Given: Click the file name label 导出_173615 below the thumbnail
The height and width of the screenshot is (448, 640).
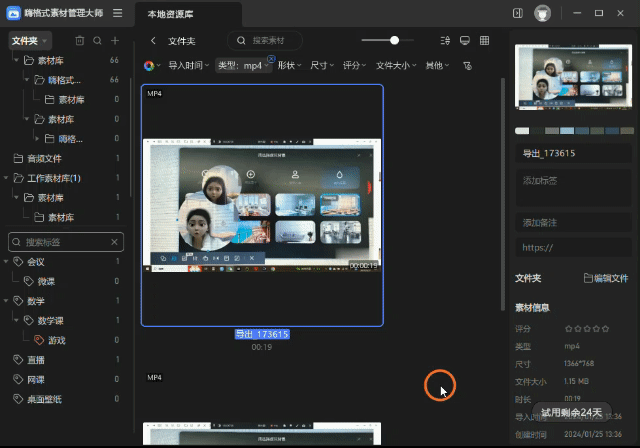Looking at the screenshot, I should 262,334.
